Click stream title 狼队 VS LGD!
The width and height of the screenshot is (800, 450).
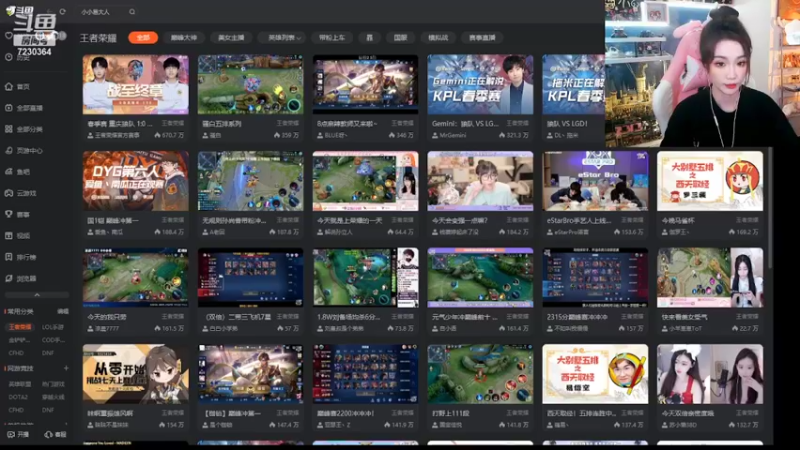[567, 123]
